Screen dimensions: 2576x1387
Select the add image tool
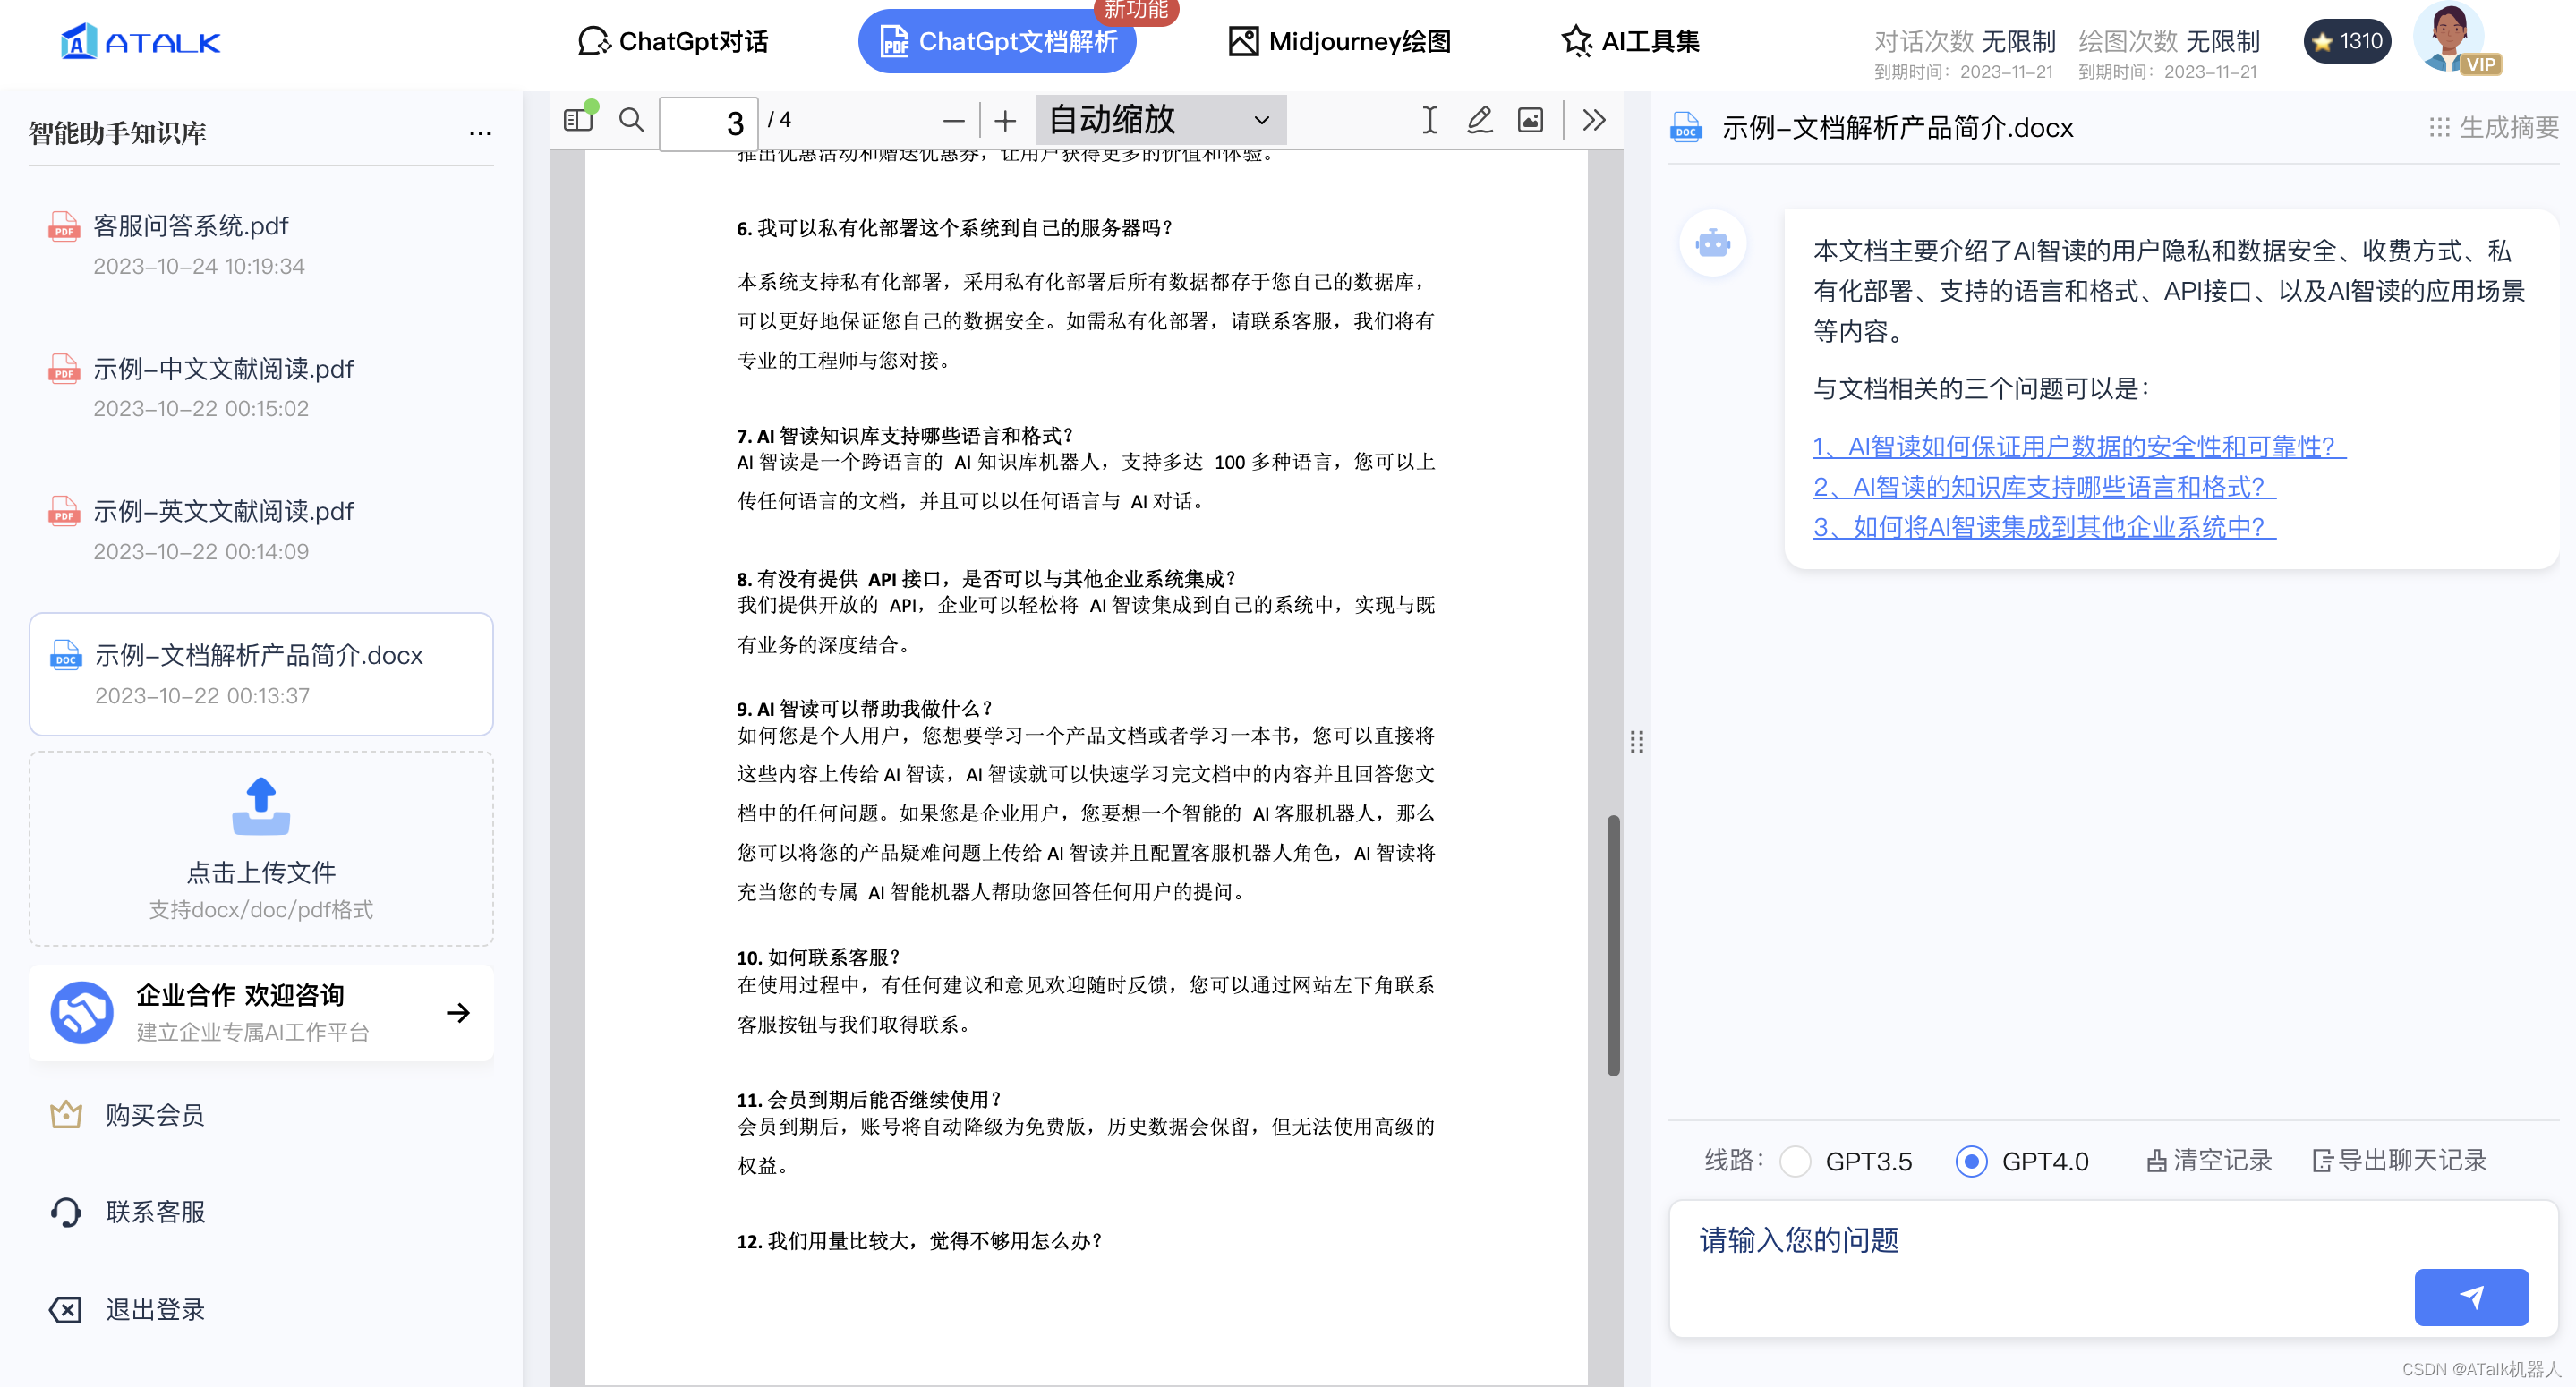click(x=1530, y=120)
